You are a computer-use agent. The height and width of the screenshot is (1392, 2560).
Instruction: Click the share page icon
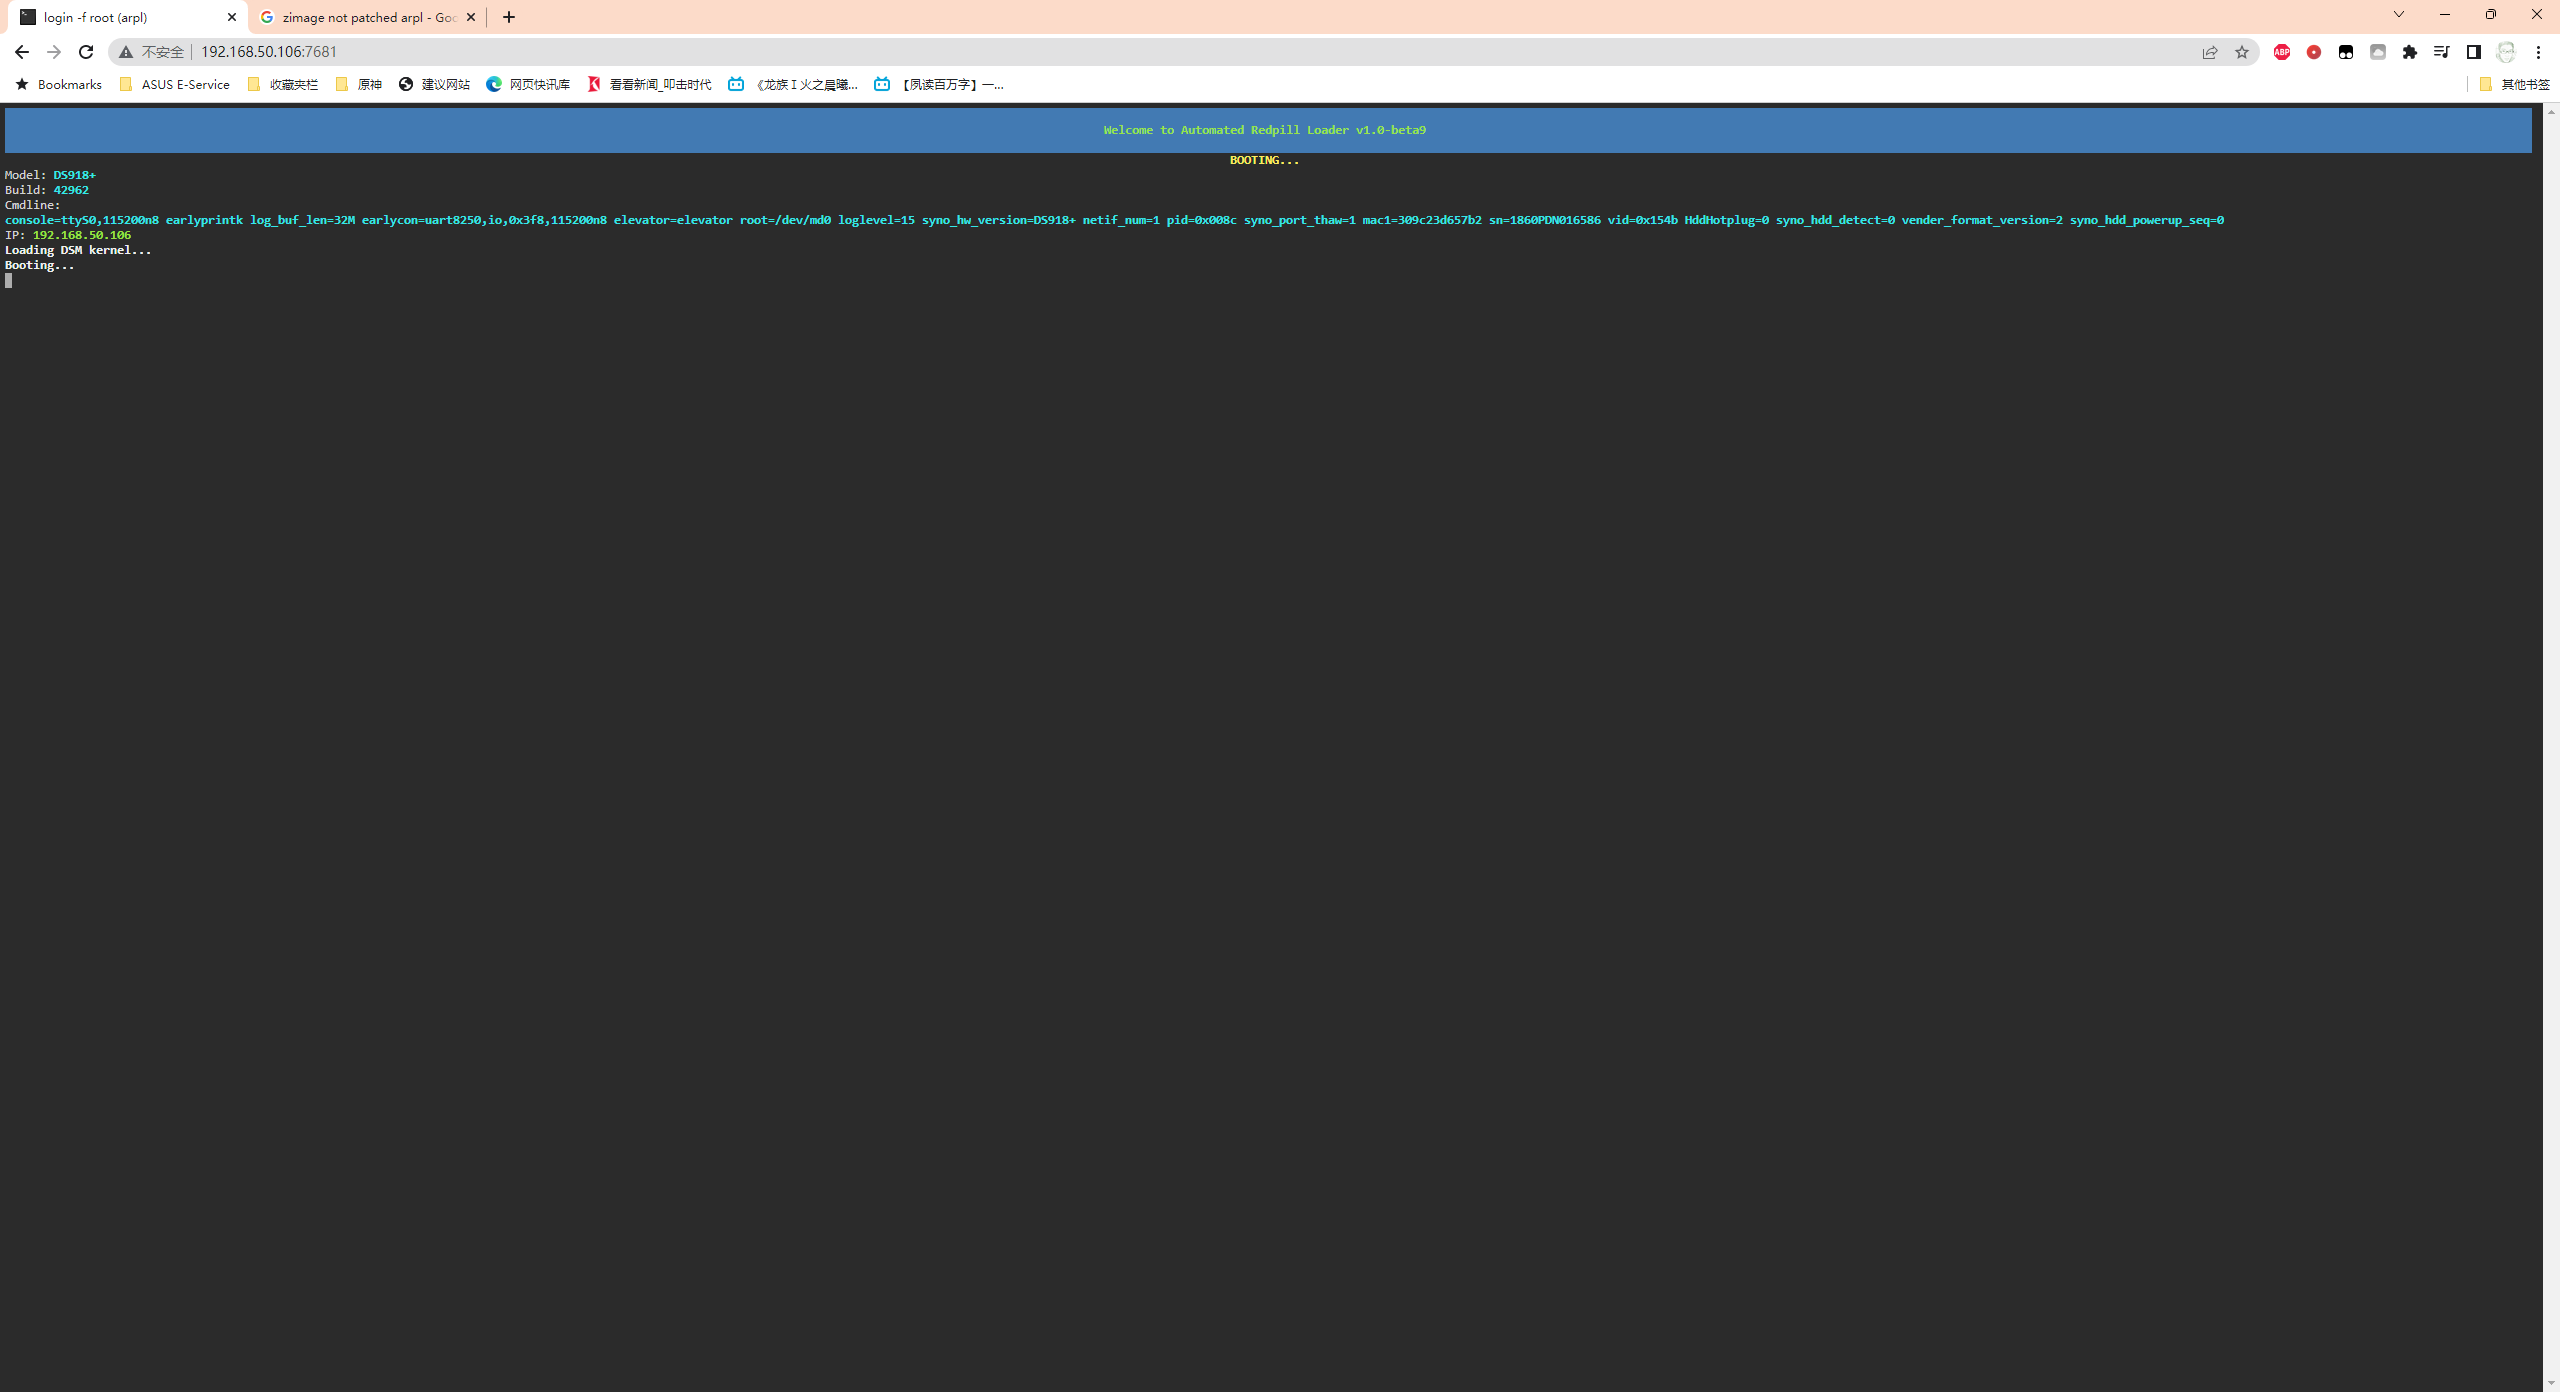(2209, 52)
